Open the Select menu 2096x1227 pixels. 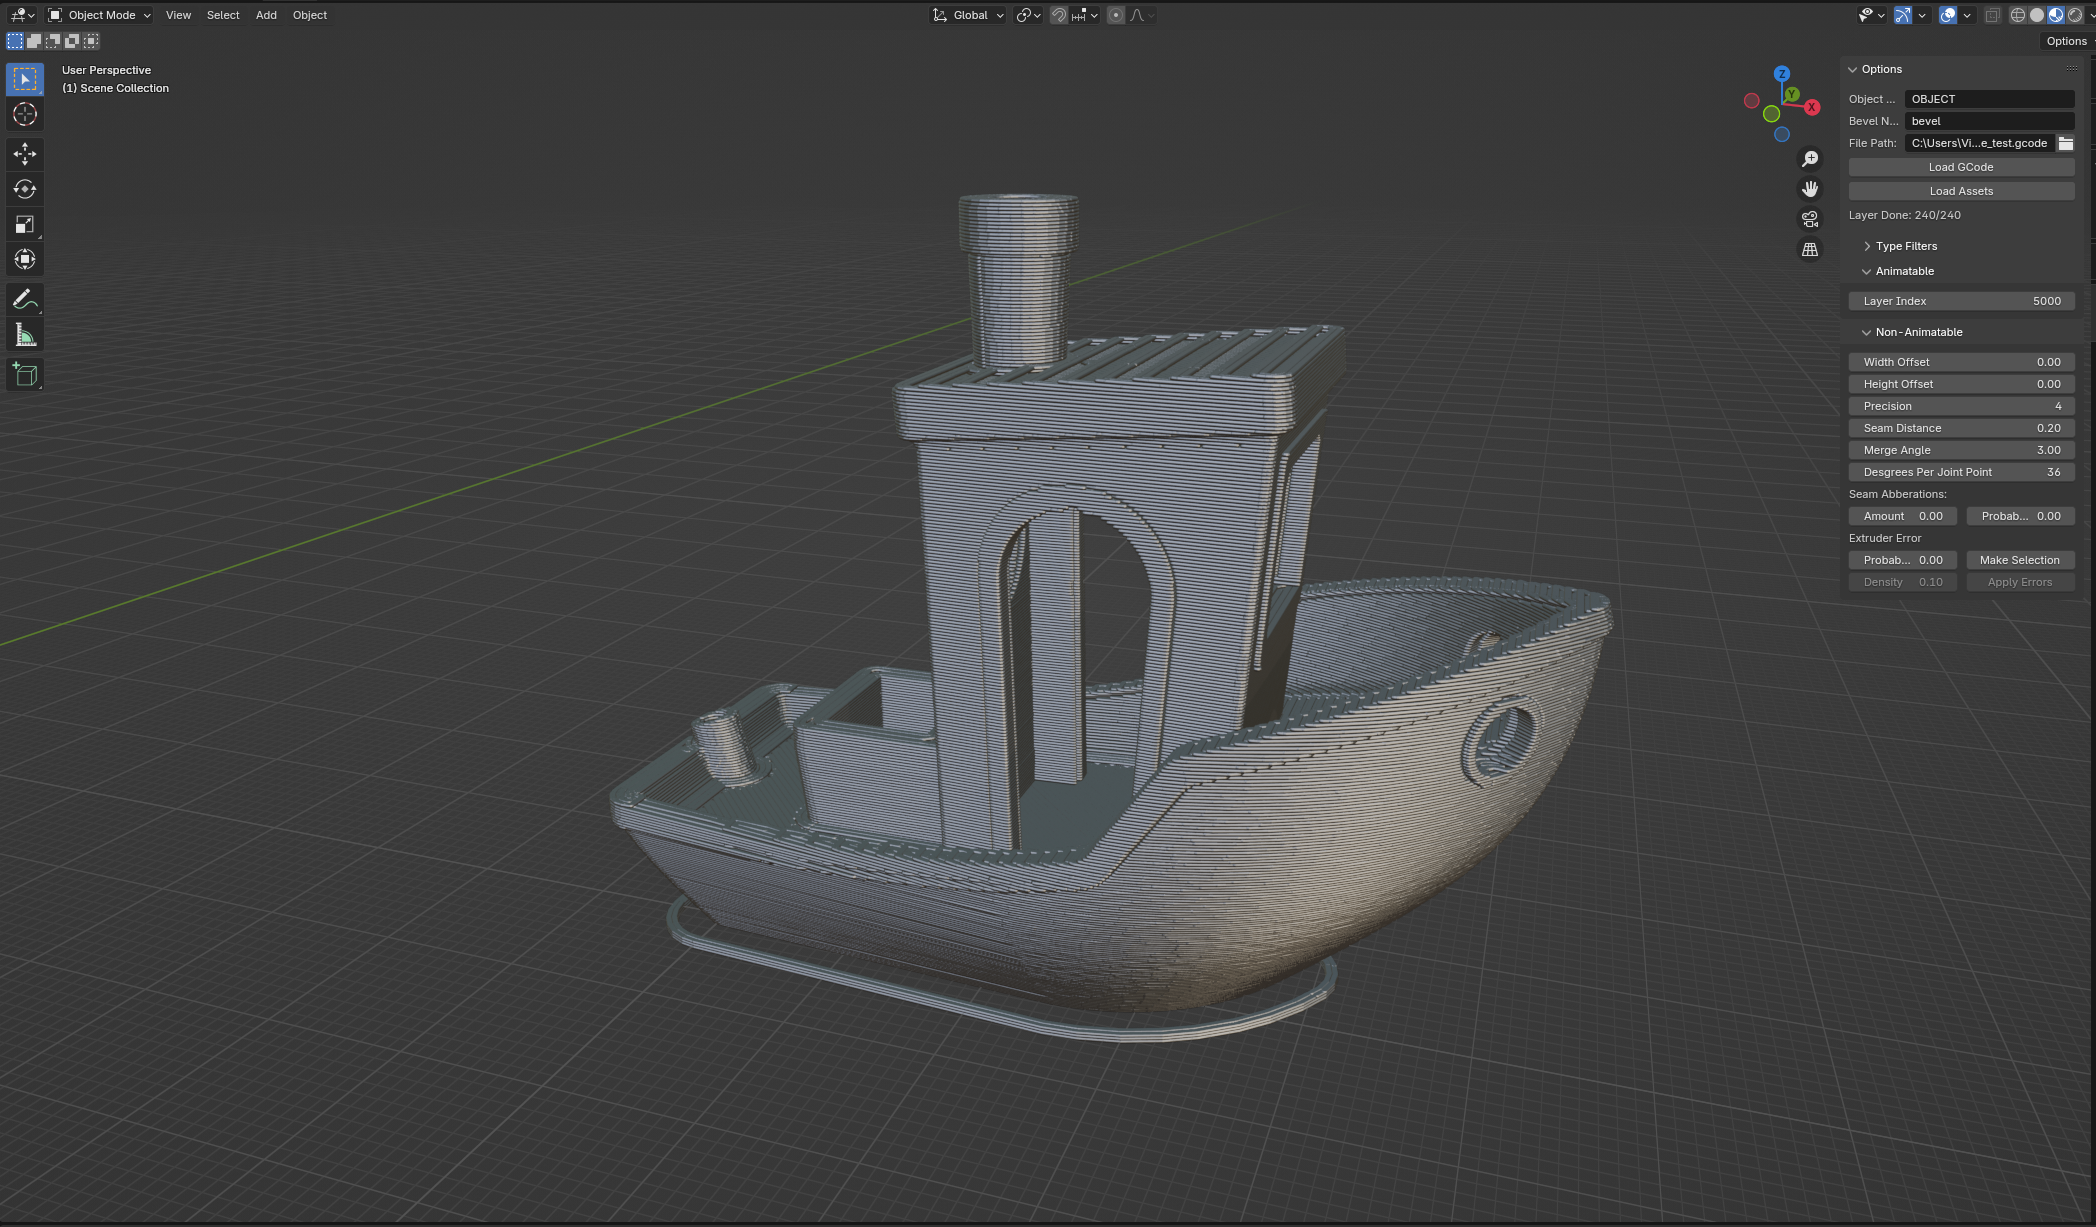[223, 15]
